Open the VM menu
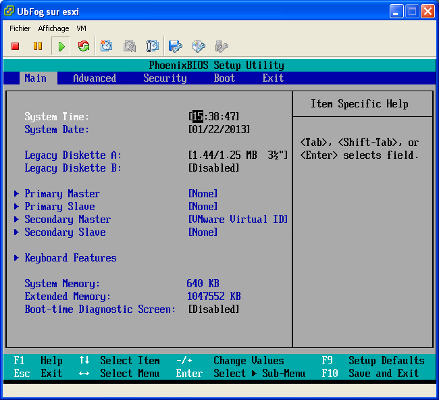Image resolution: width=439 pixels, height=400 pixels. [81, 28]
